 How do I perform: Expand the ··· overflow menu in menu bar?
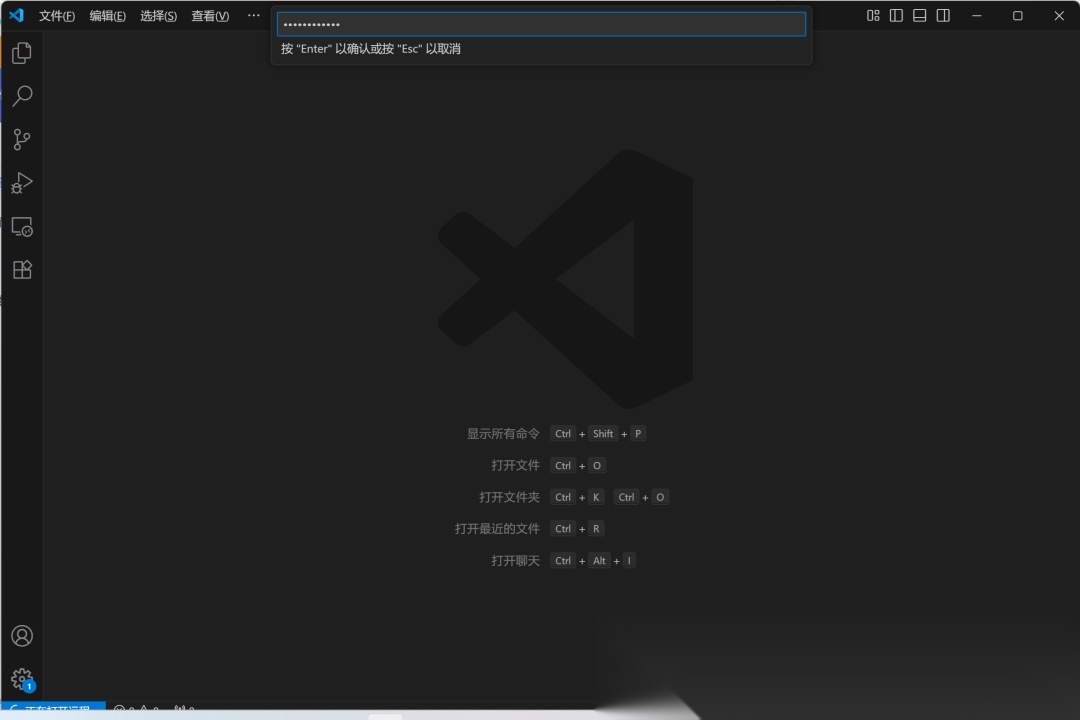[x=253, y=15]
